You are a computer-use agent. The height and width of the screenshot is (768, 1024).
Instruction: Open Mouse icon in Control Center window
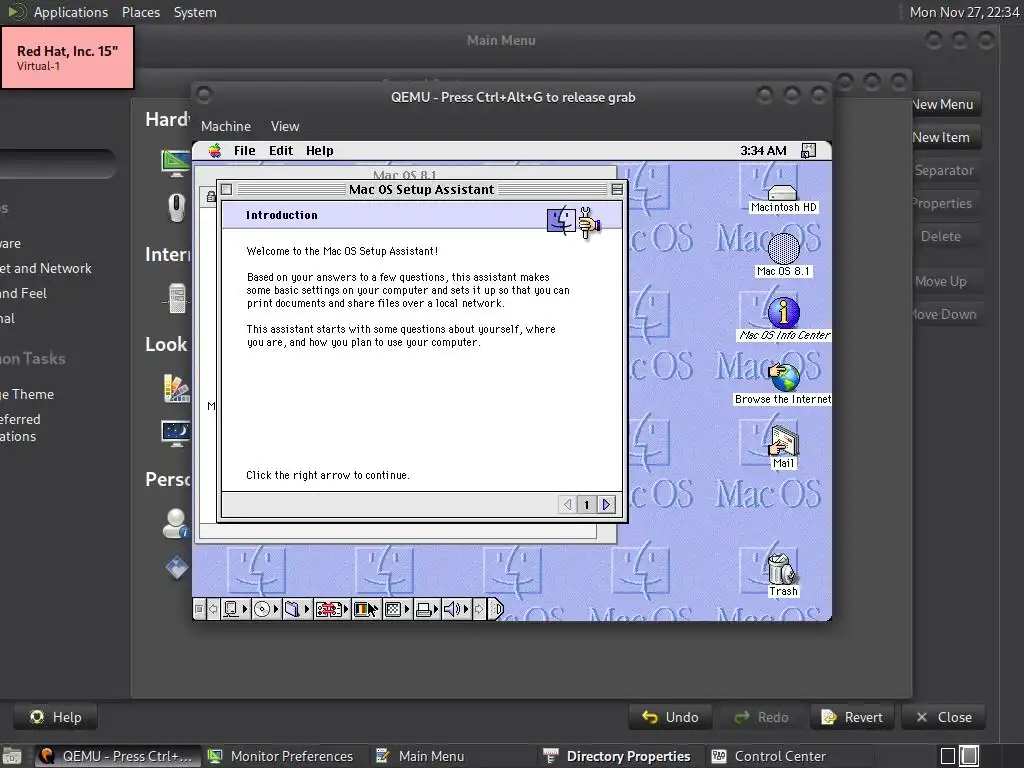[x=176, y=208]
